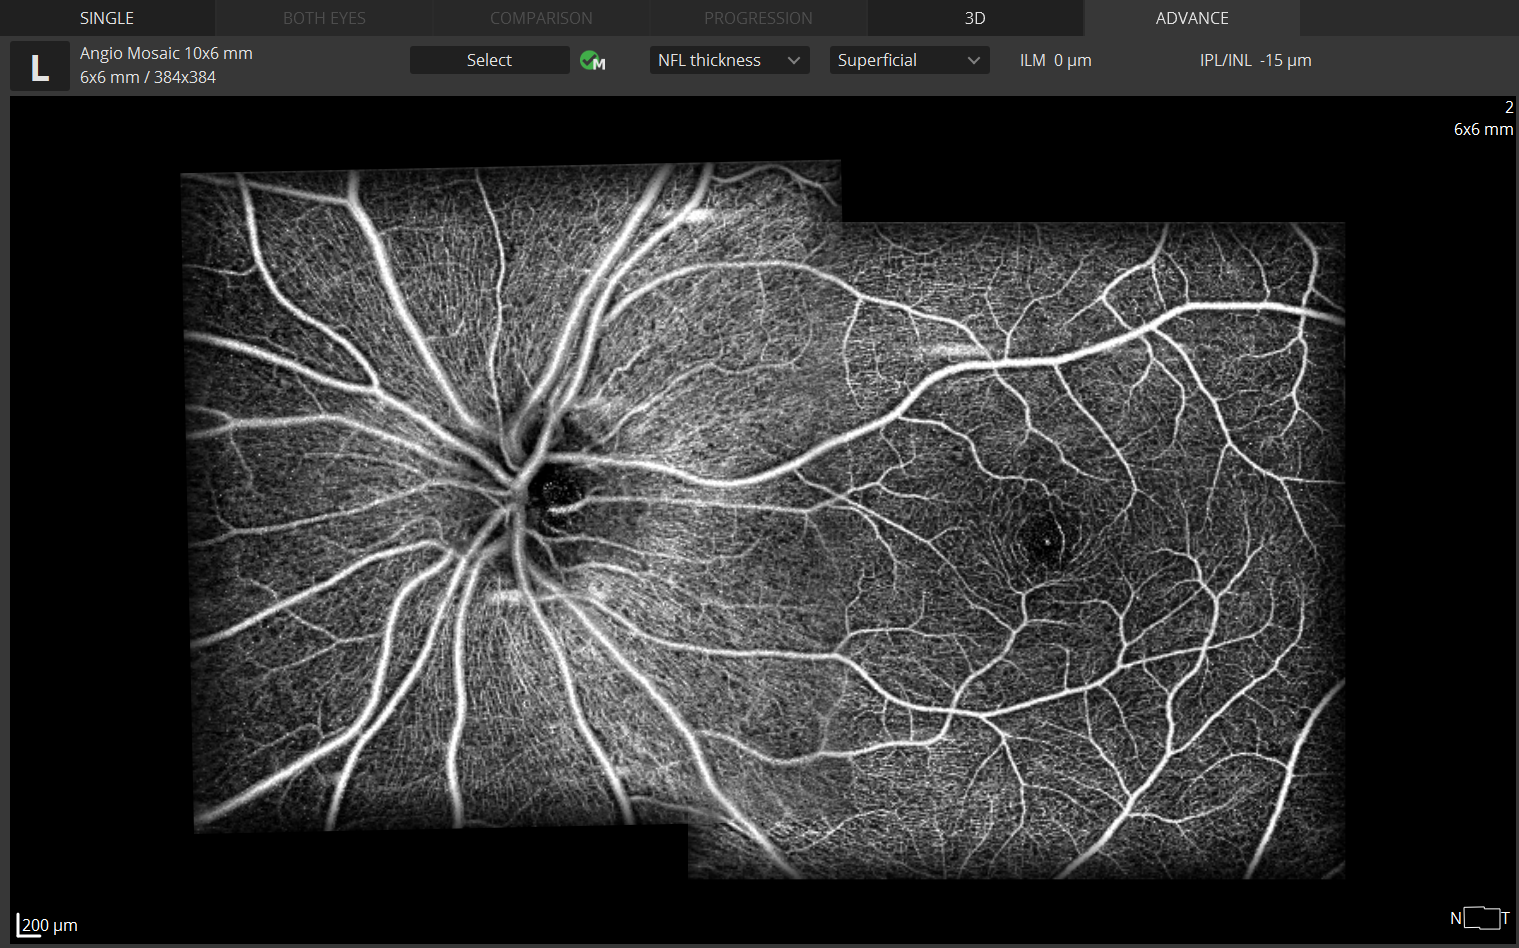This screenshot has width=1519, height=948.
Task: Select the PROGRESSION tab
Action: click(758, 18)
